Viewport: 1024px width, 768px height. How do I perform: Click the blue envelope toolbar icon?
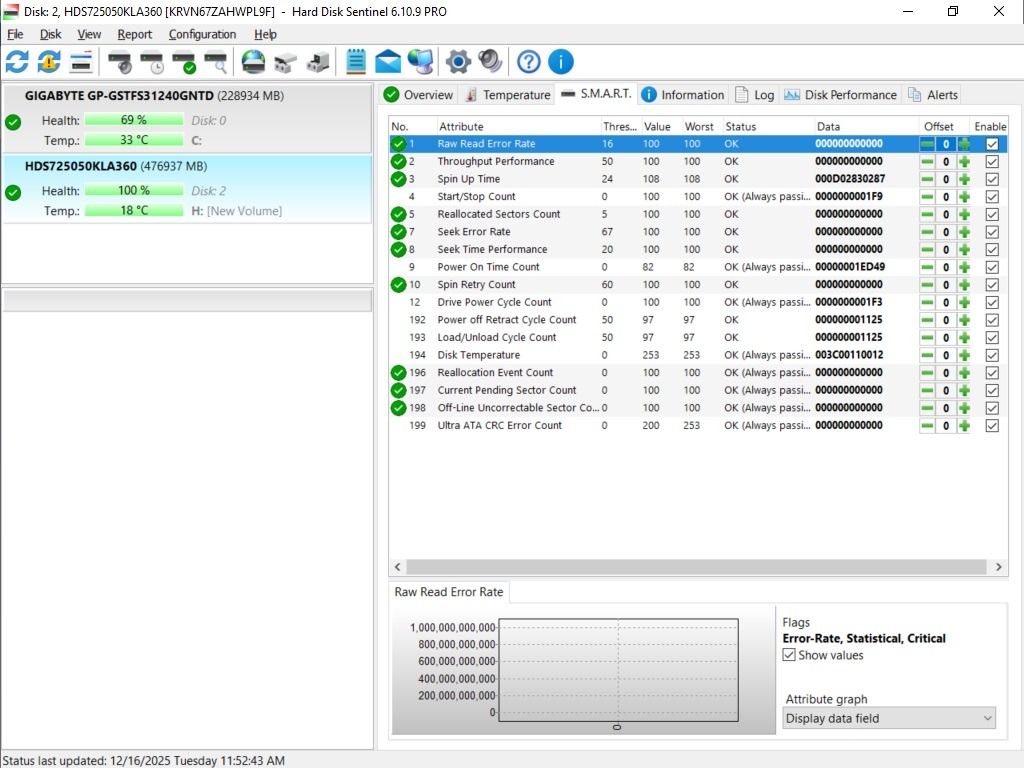[388, 62]
